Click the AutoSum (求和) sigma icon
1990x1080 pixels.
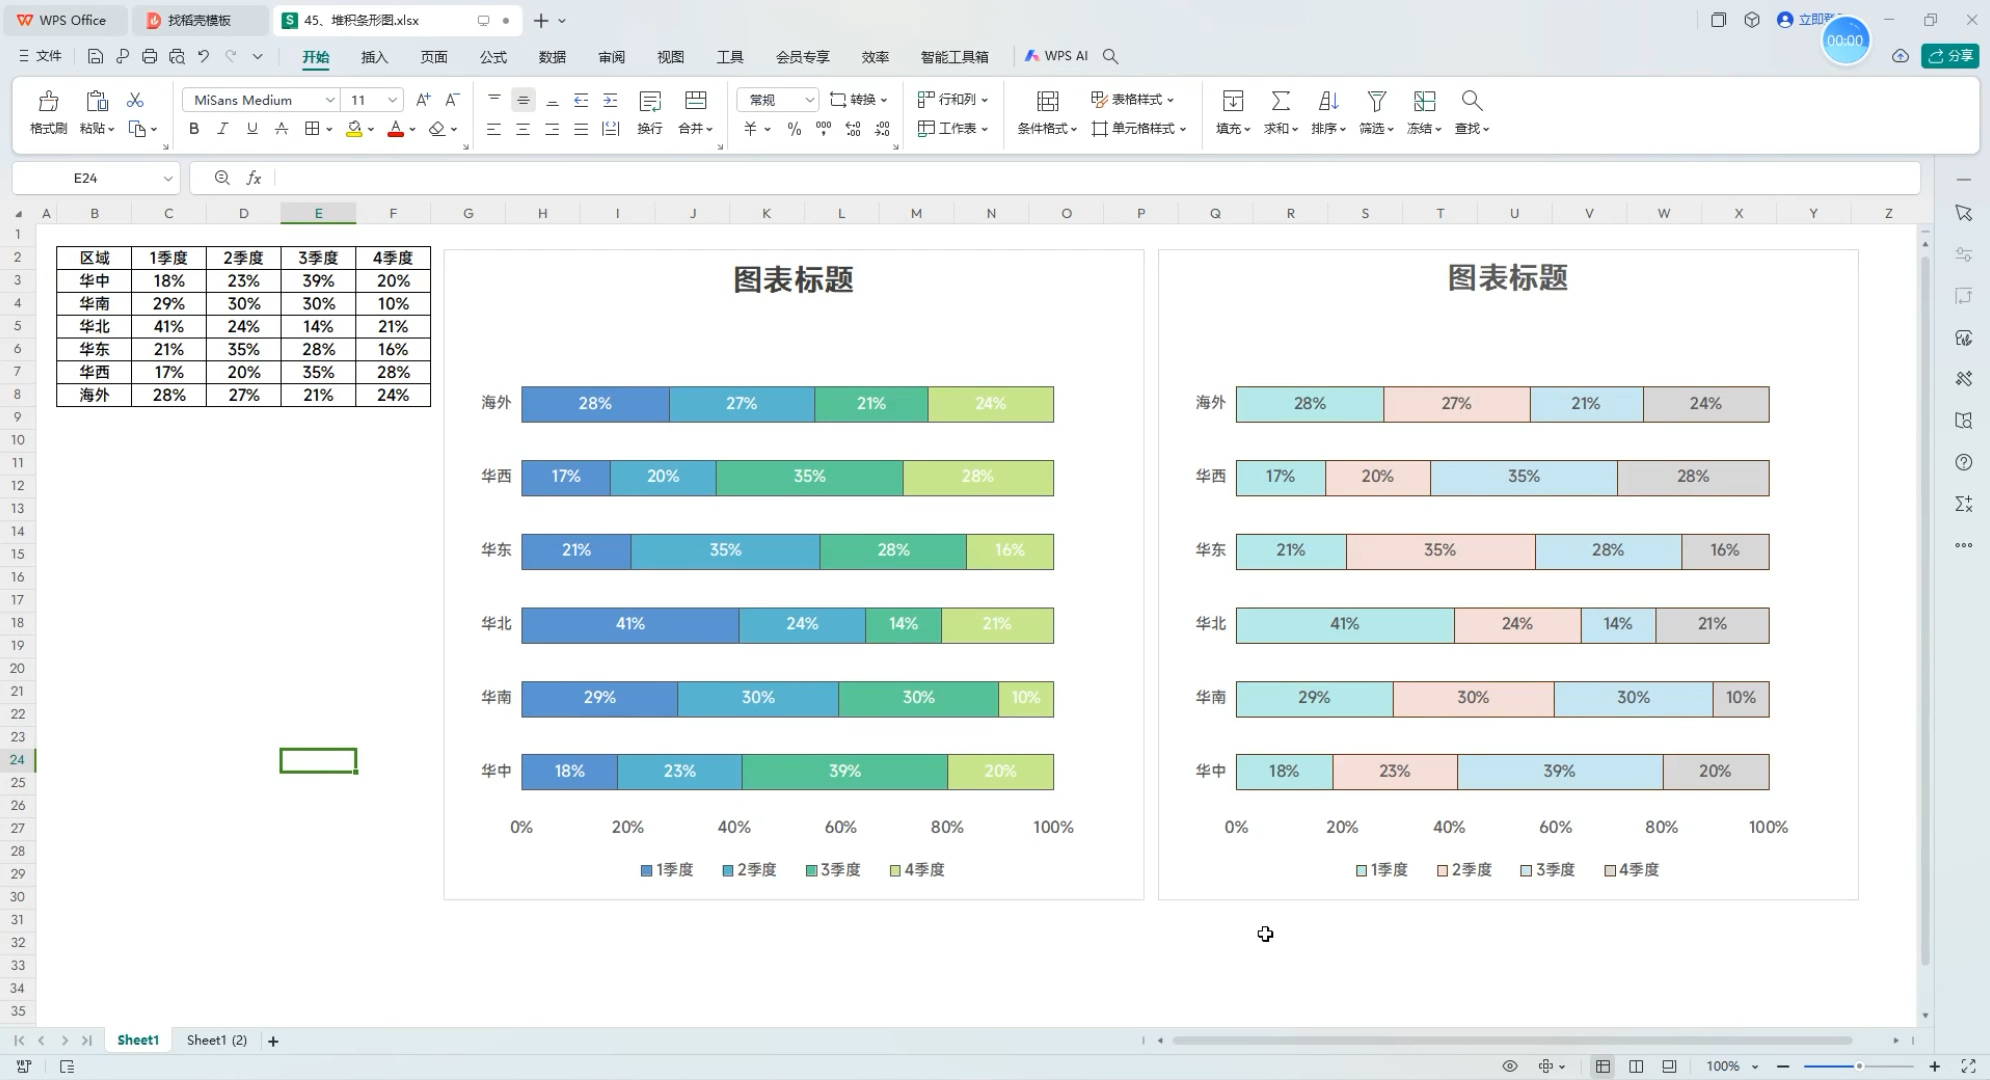click(x=1280, y=101)
